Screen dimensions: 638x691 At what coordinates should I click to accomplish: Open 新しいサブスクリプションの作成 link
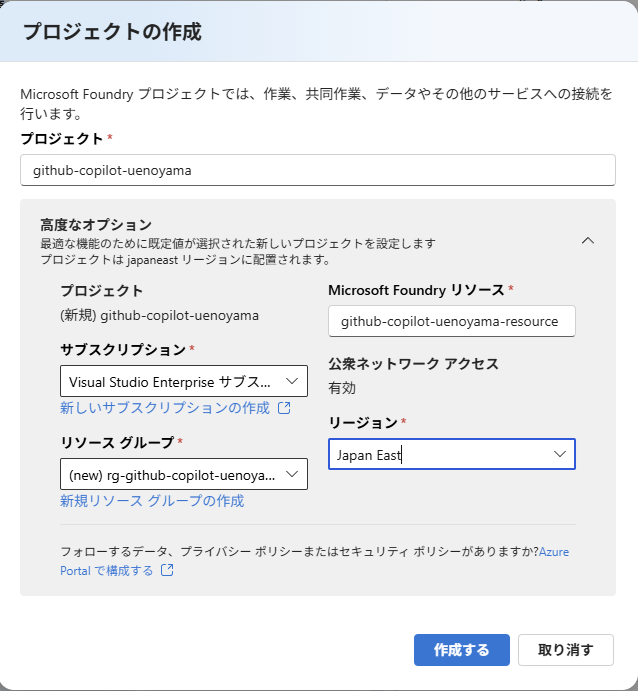(165, 408)
